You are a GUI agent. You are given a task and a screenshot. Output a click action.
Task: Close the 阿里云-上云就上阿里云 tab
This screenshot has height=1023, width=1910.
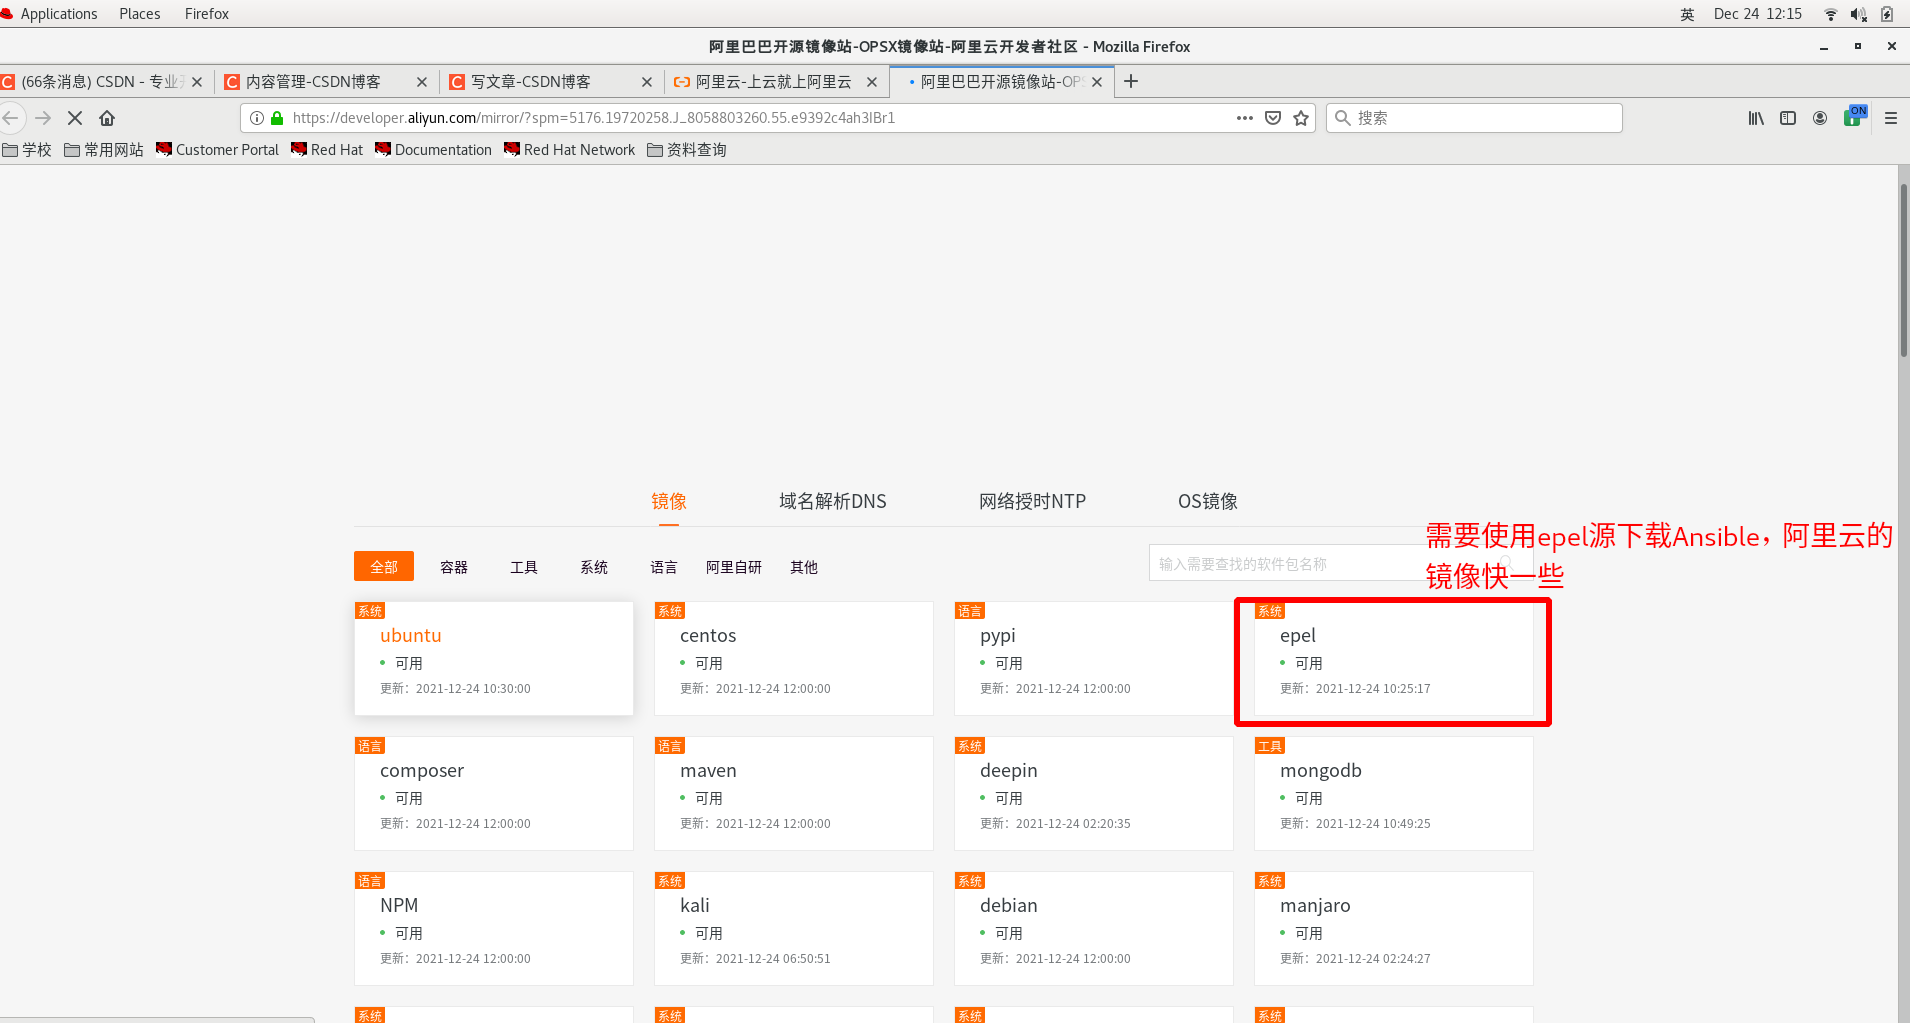coord(872,82)
